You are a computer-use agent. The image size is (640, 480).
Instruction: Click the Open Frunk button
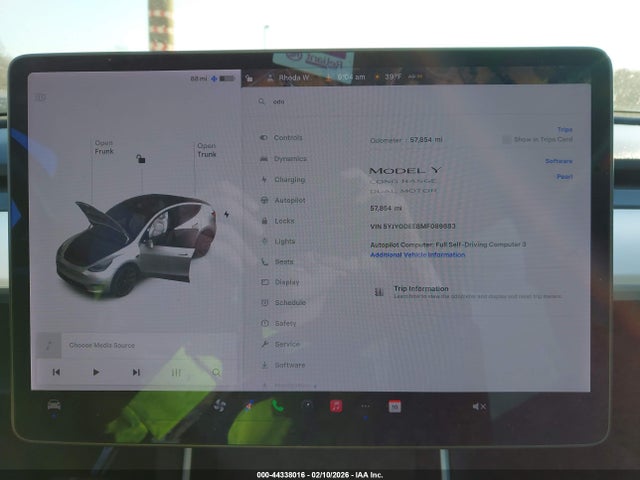pyautogui.click(x=104, y=147)
